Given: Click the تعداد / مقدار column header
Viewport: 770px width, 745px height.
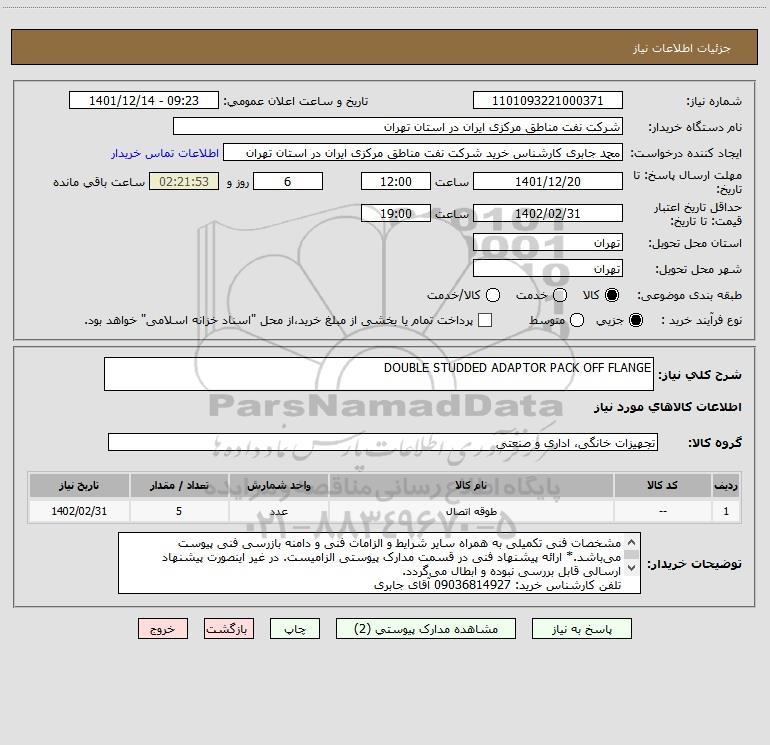Looking at the screenshot, I should [179, 485].
